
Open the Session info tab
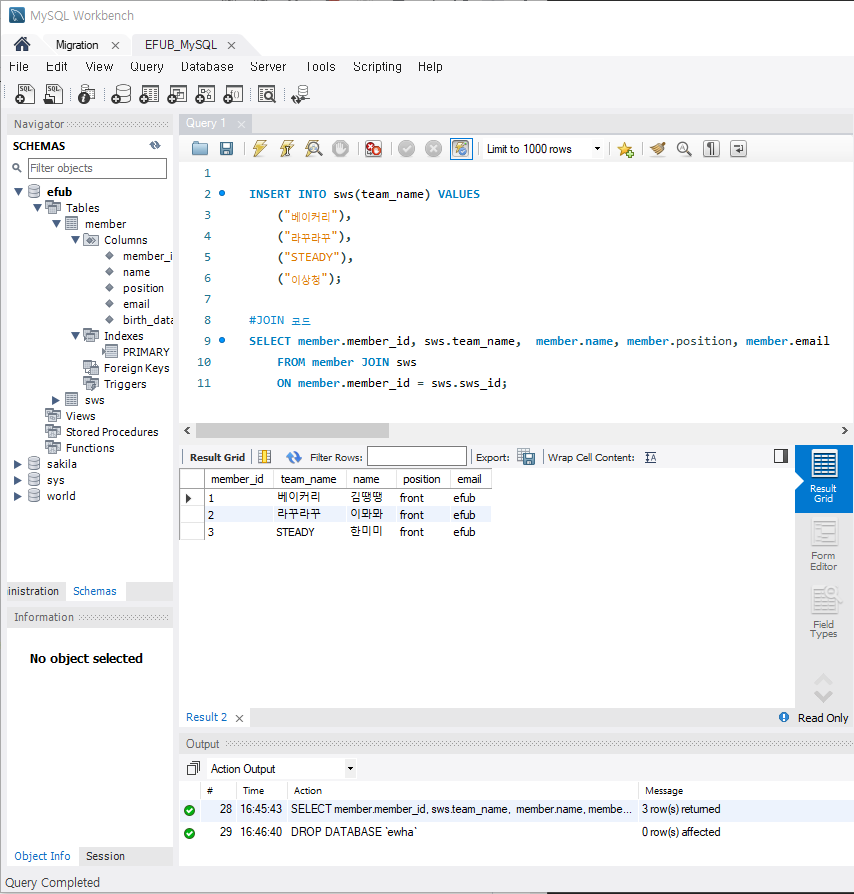click(x=105, y=856)
